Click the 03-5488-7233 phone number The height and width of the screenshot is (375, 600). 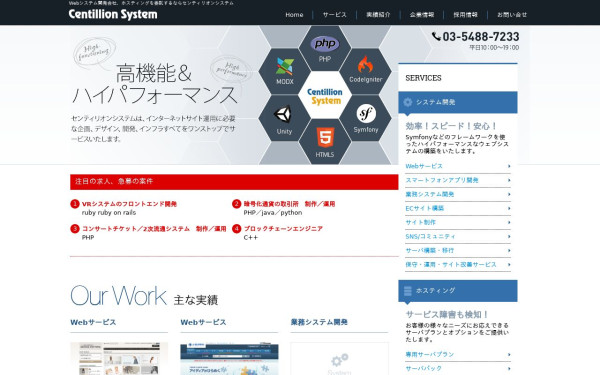[481, 37]
